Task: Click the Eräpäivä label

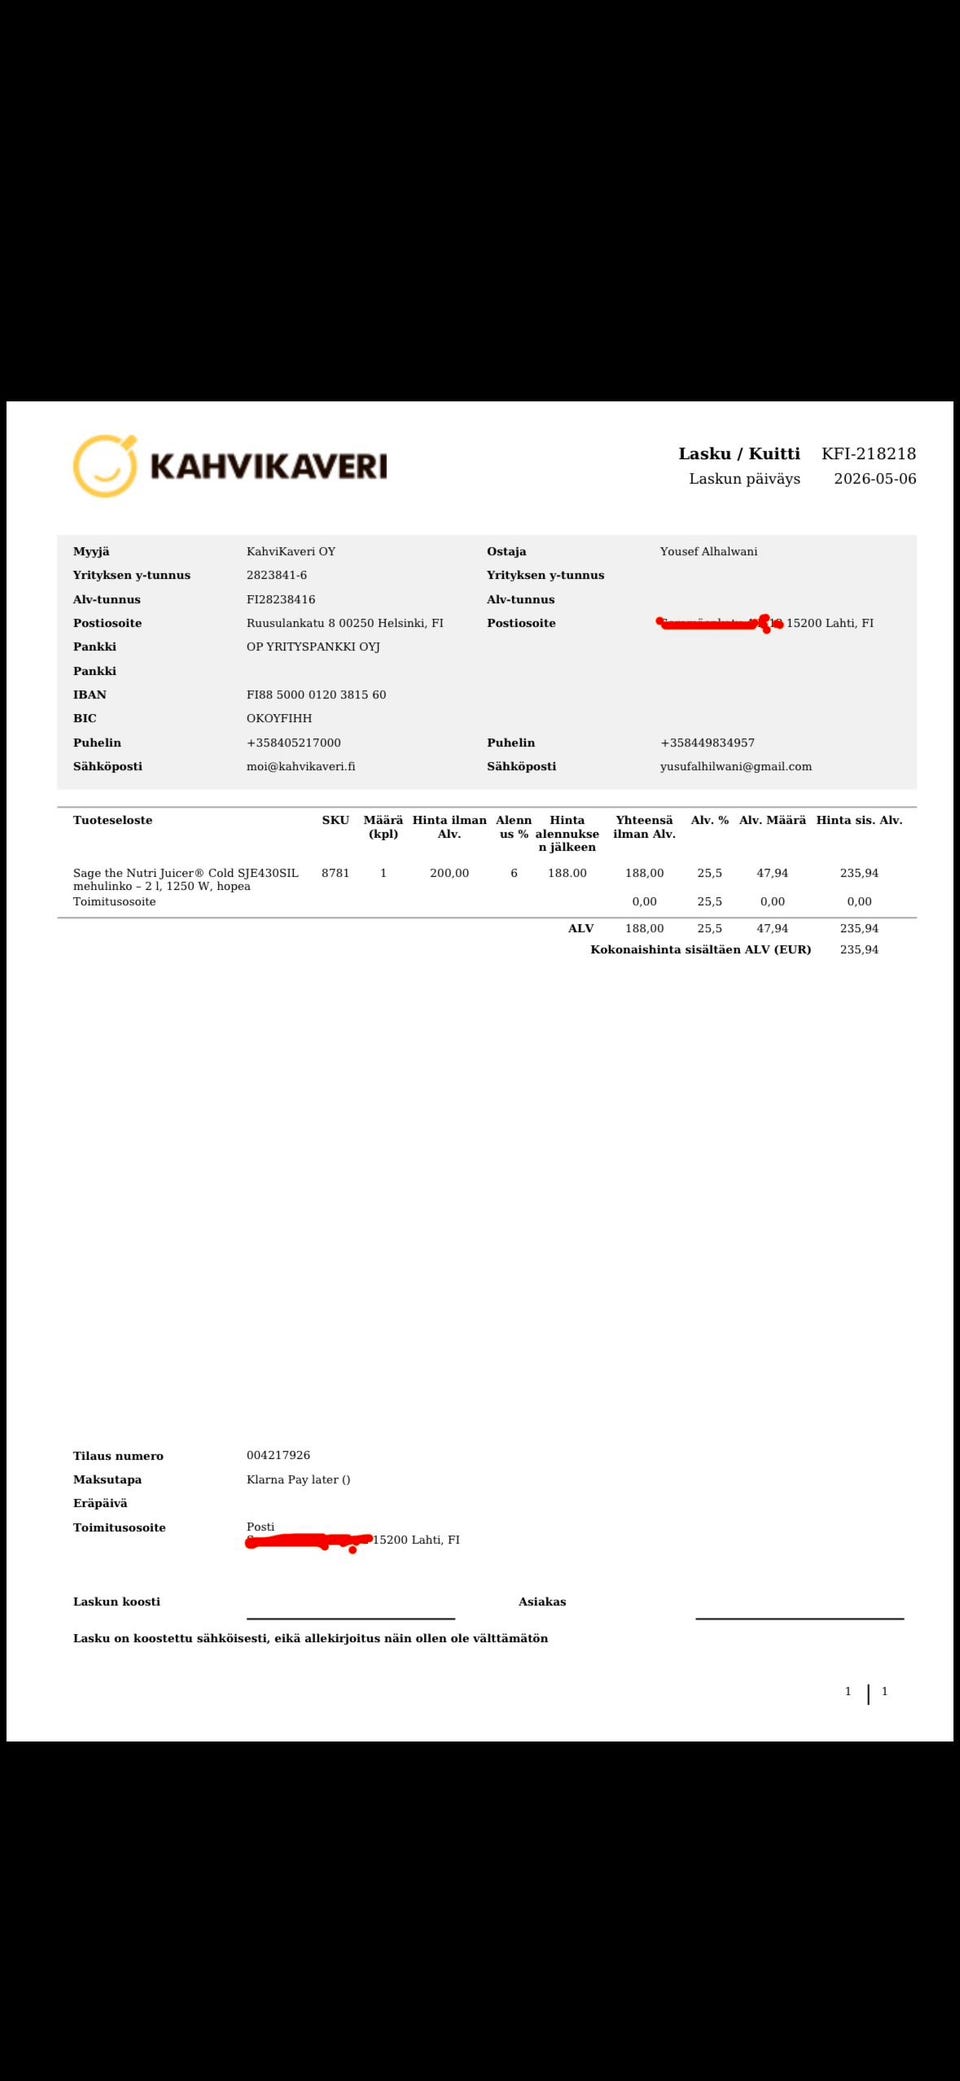Action: pos(100,1504)
